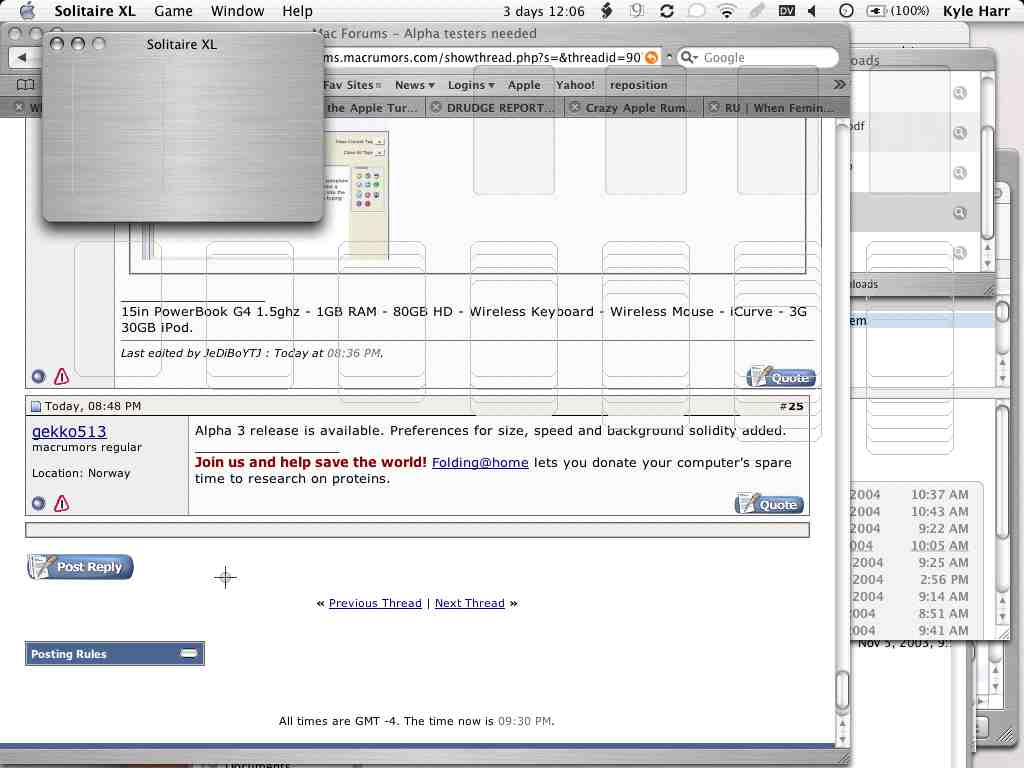Click the Solitaire XL window title bar
The image size is (1024, 768).
pyautogui.click(x=182, y=44)
